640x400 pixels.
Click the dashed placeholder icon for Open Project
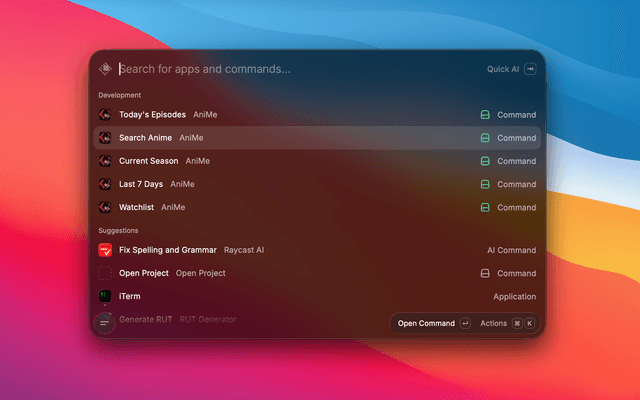point(105,273)
